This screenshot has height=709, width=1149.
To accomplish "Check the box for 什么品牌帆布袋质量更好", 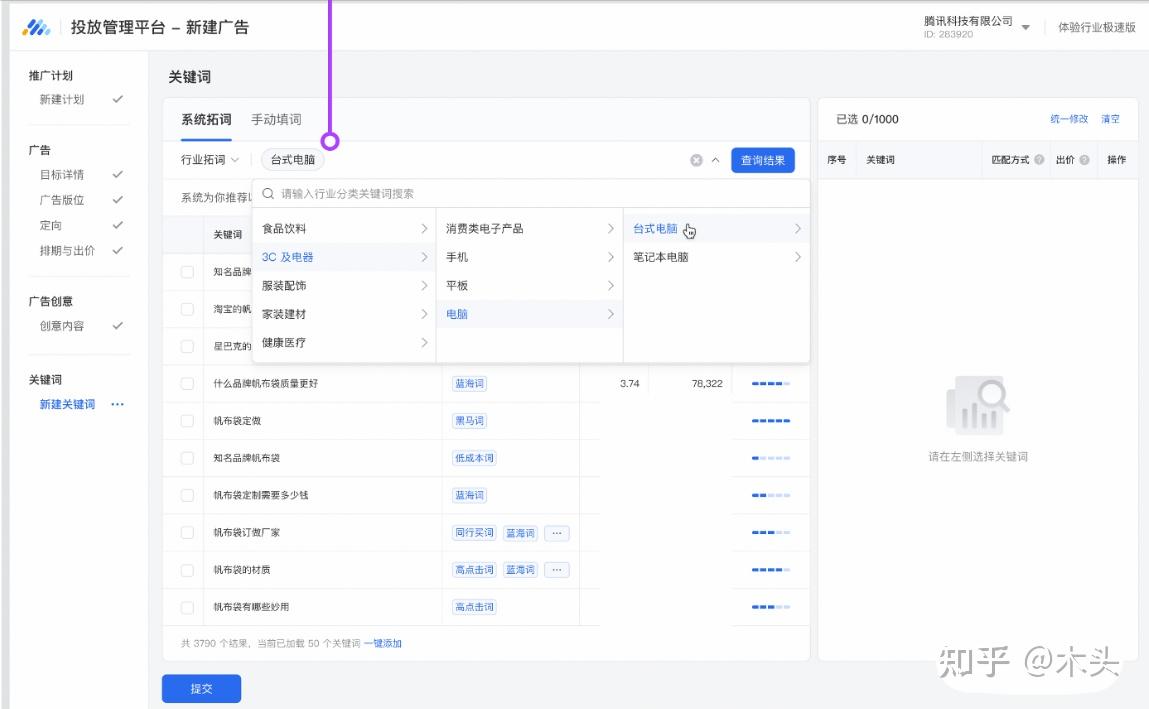I will pyautogui.click(x=187, y=384).
